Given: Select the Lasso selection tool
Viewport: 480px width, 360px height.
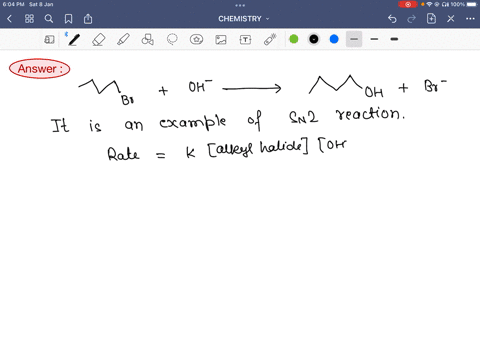Looking at the screenshot, I should 172,40.
